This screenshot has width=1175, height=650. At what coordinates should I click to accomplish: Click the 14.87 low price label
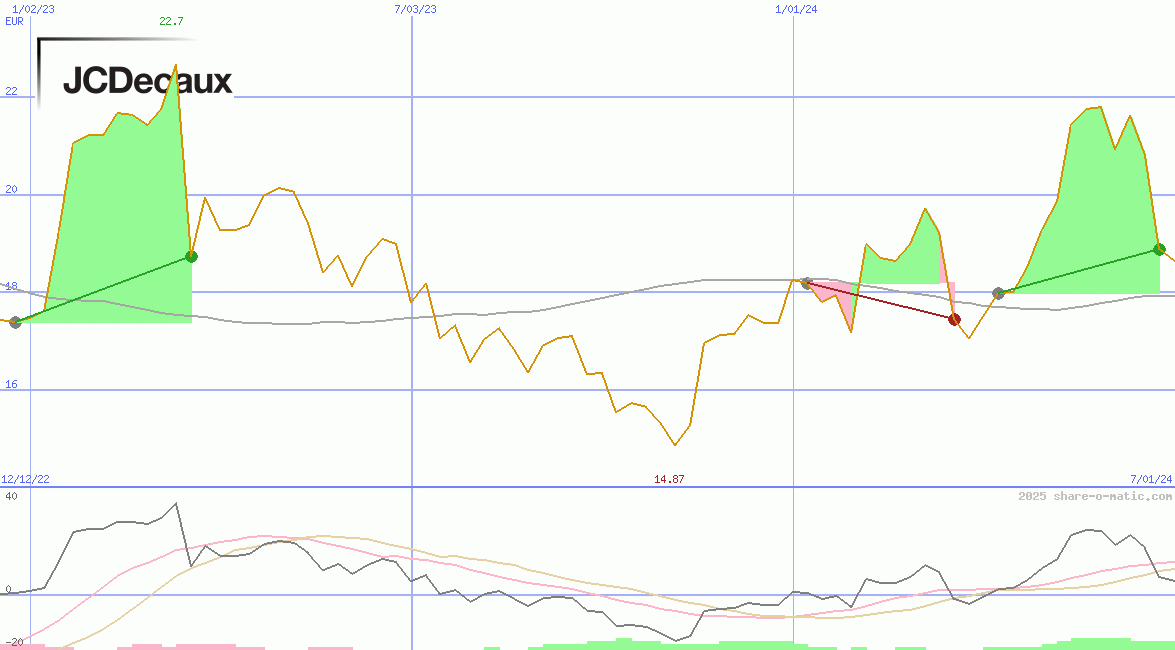pos(669,480)
